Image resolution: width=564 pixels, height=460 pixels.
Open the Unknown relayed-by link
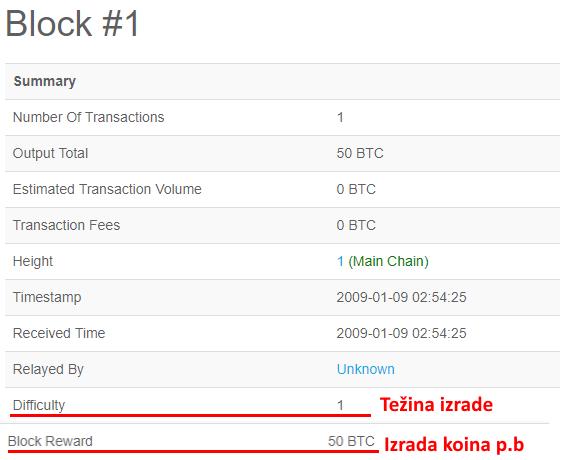coord(365,369)
